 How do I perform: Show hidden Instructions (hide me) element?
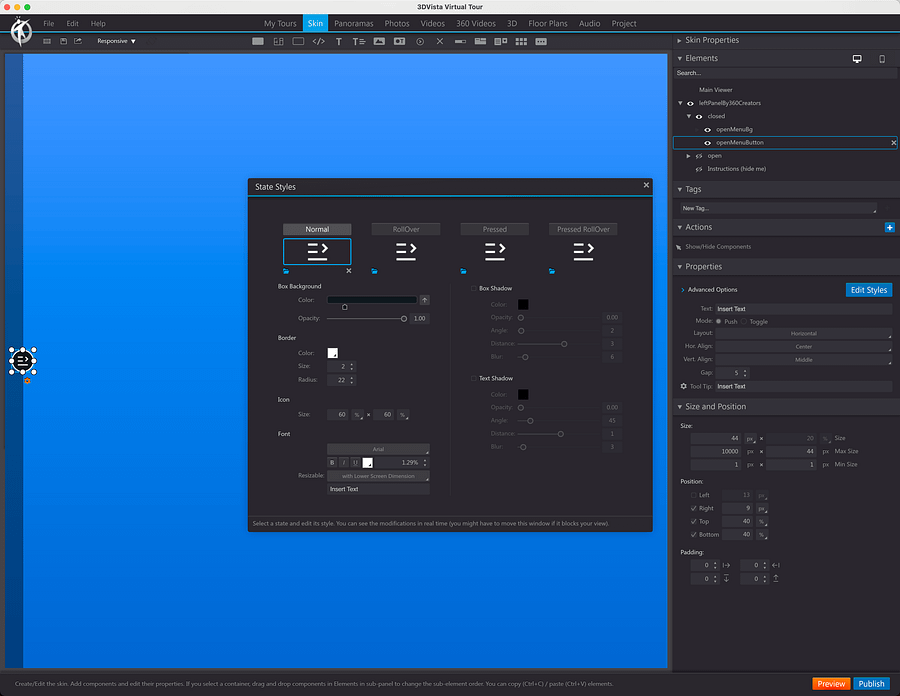[x=699, y=169]
